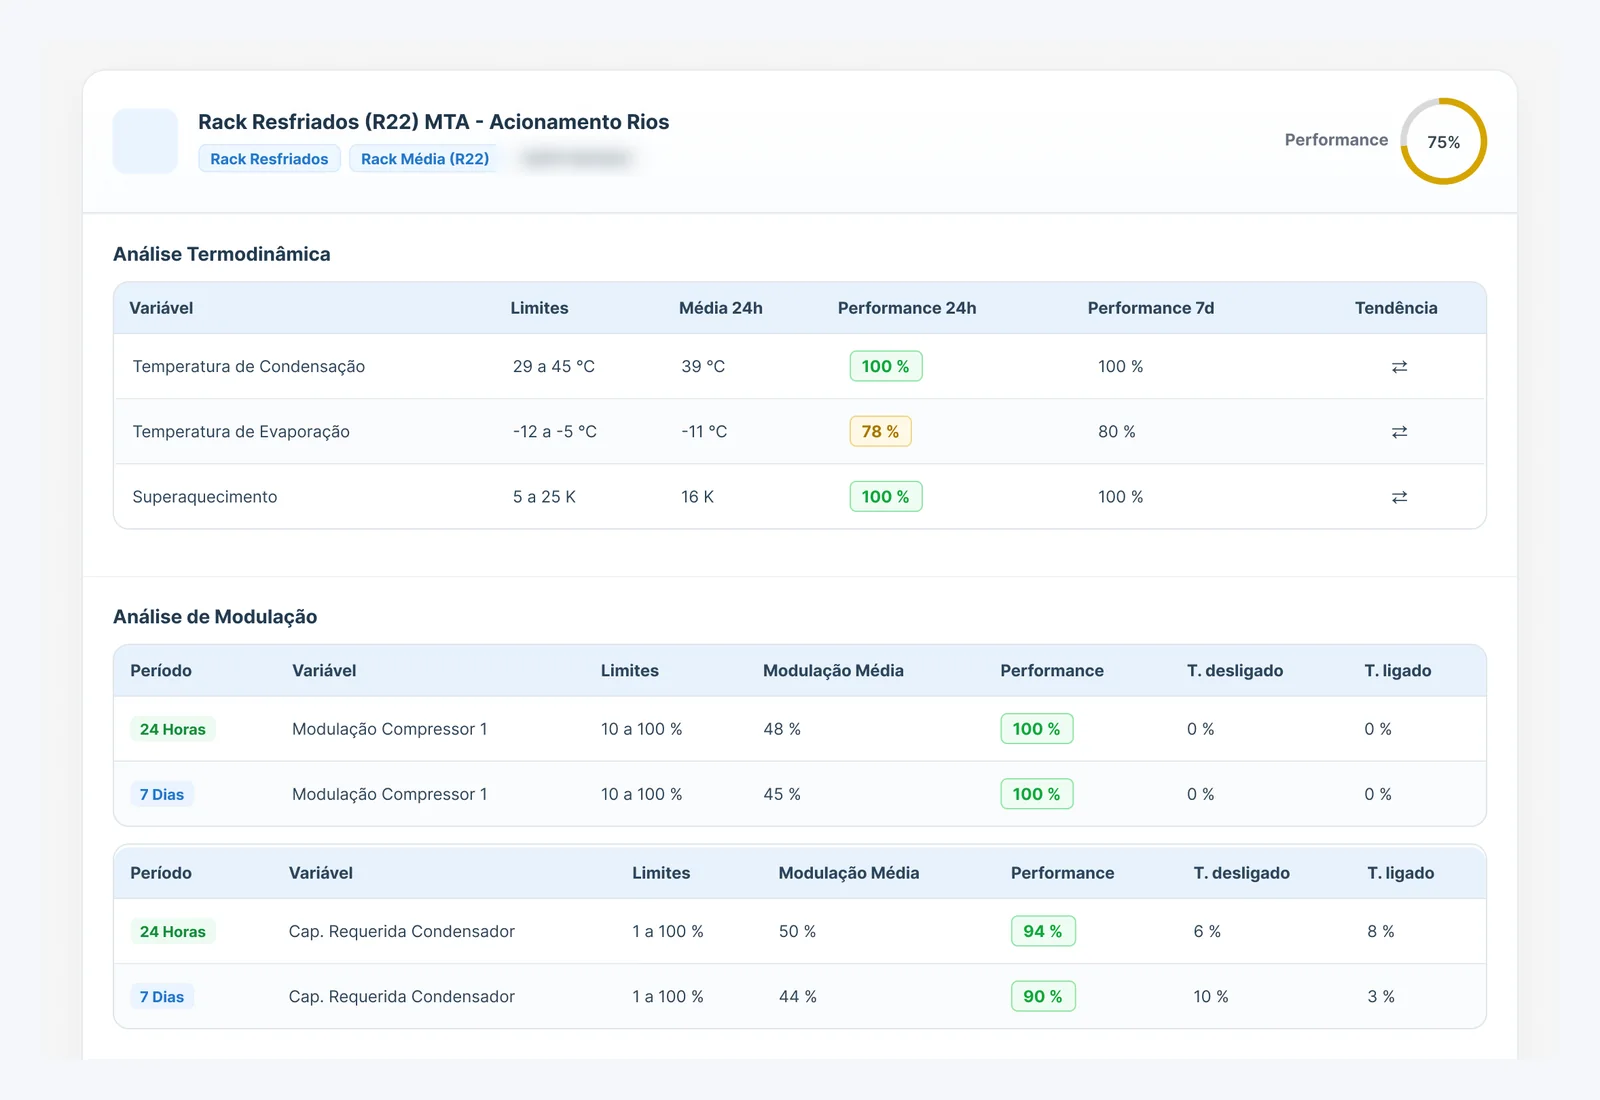The height and width of the screenshot is (1100, 1600).
Task: Select the Rack Resfriados tag
Action: (x=269, y=159)
